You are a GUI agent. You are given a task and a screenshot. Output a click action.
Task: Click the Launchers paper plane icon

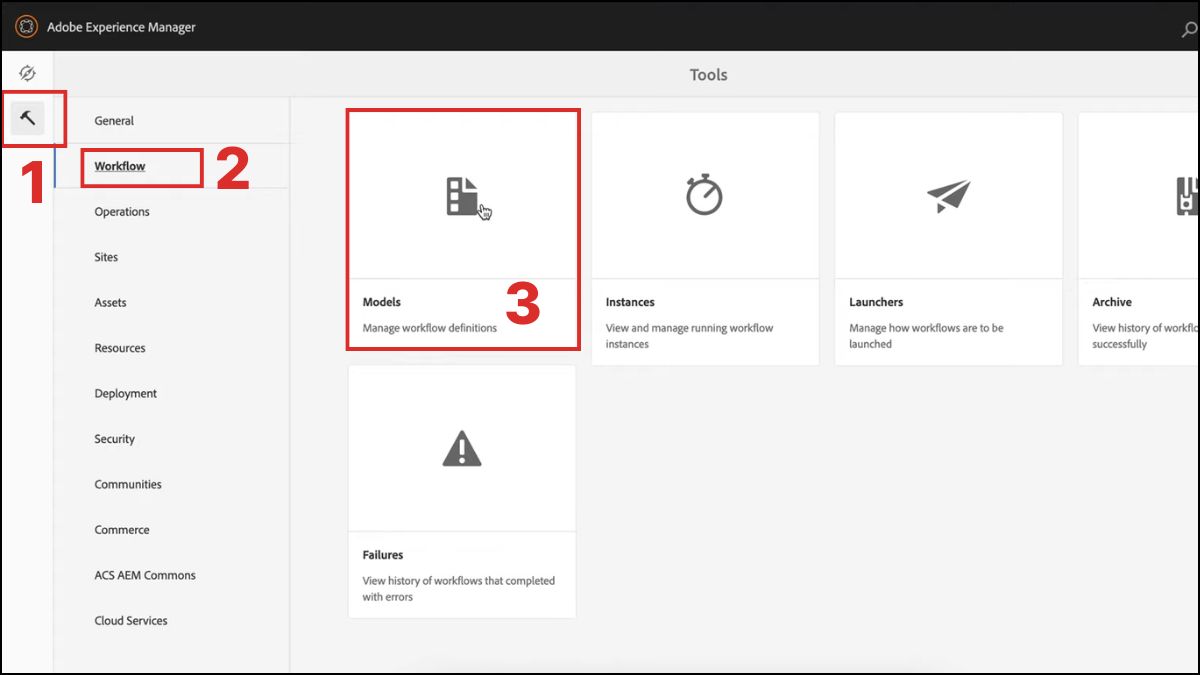tap(948, 196)
